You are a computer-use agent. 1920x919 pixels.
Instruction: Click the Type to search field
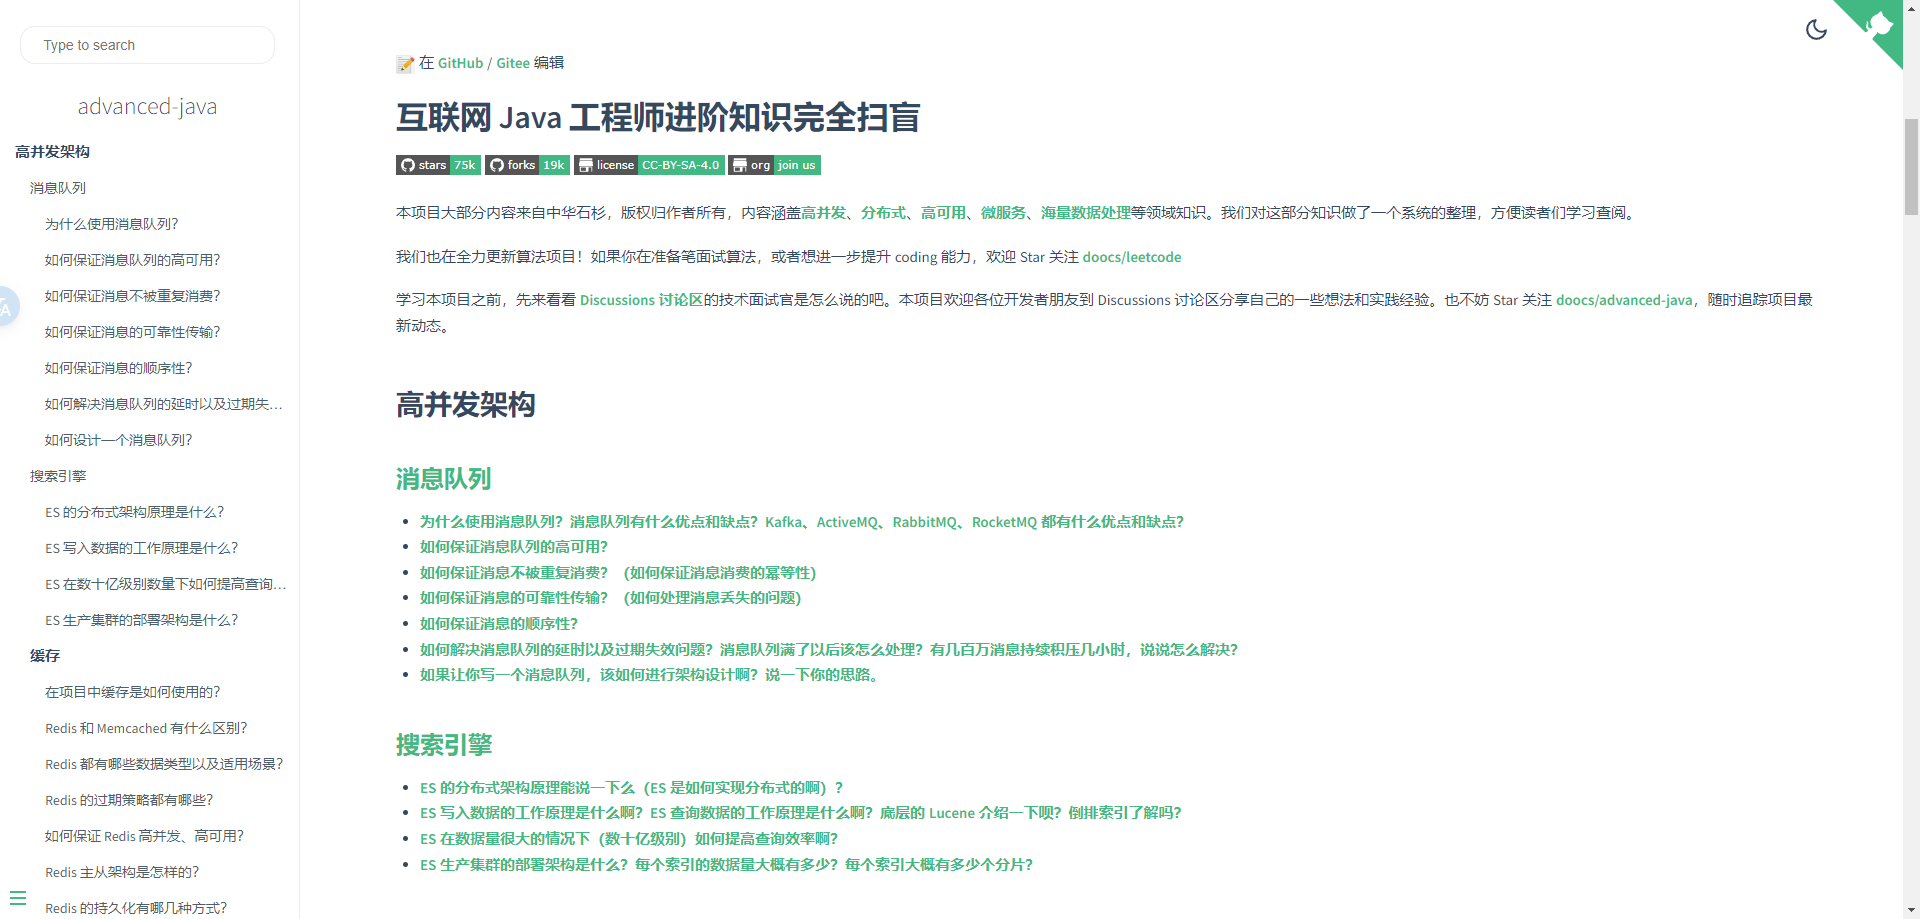coord(147,45)
